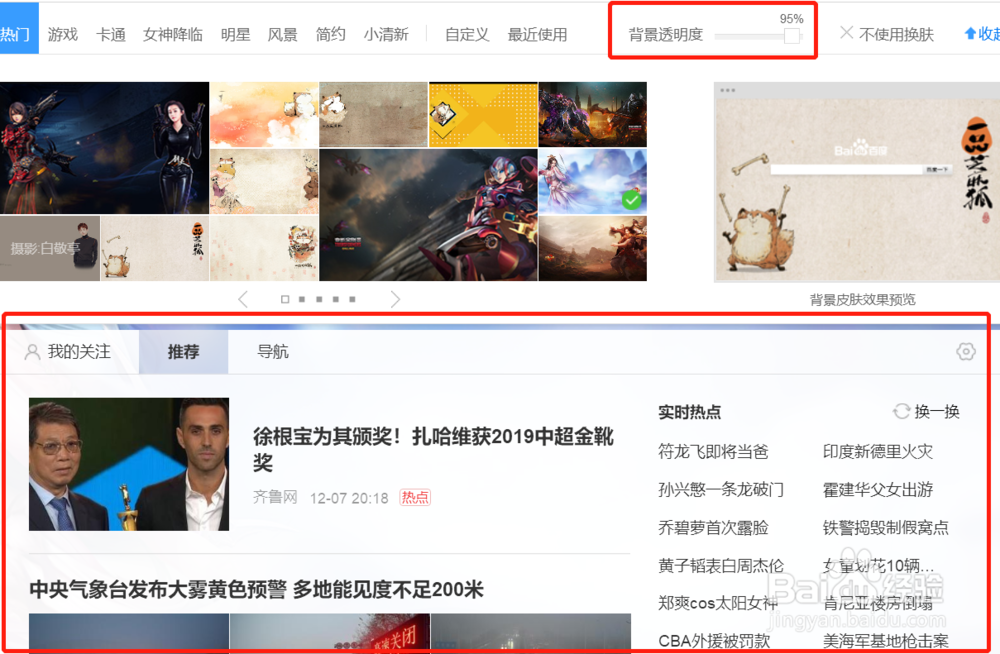Viewport: 1000px width, 654px height.
Task: Select the first skin page indicator
Action: point(285,299)
